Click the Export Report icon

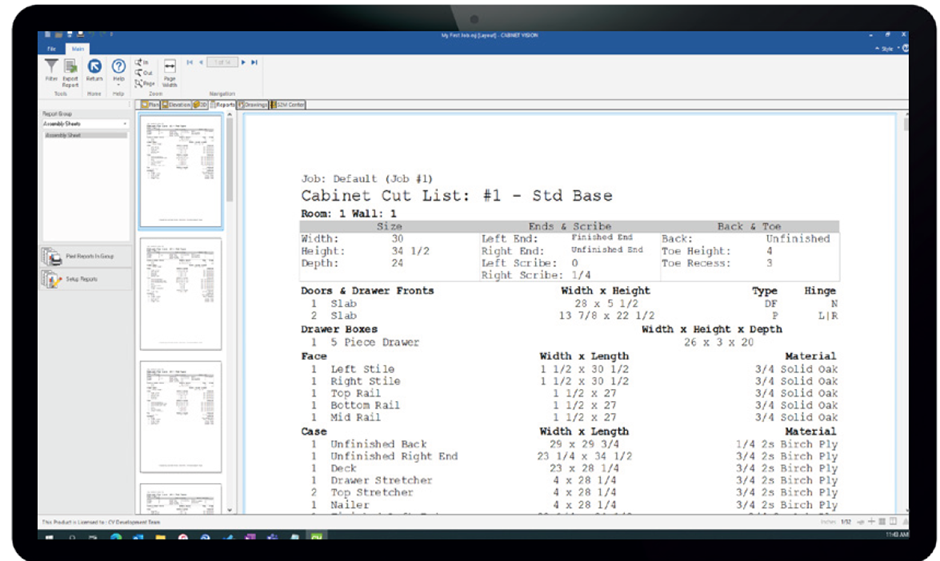70,67
